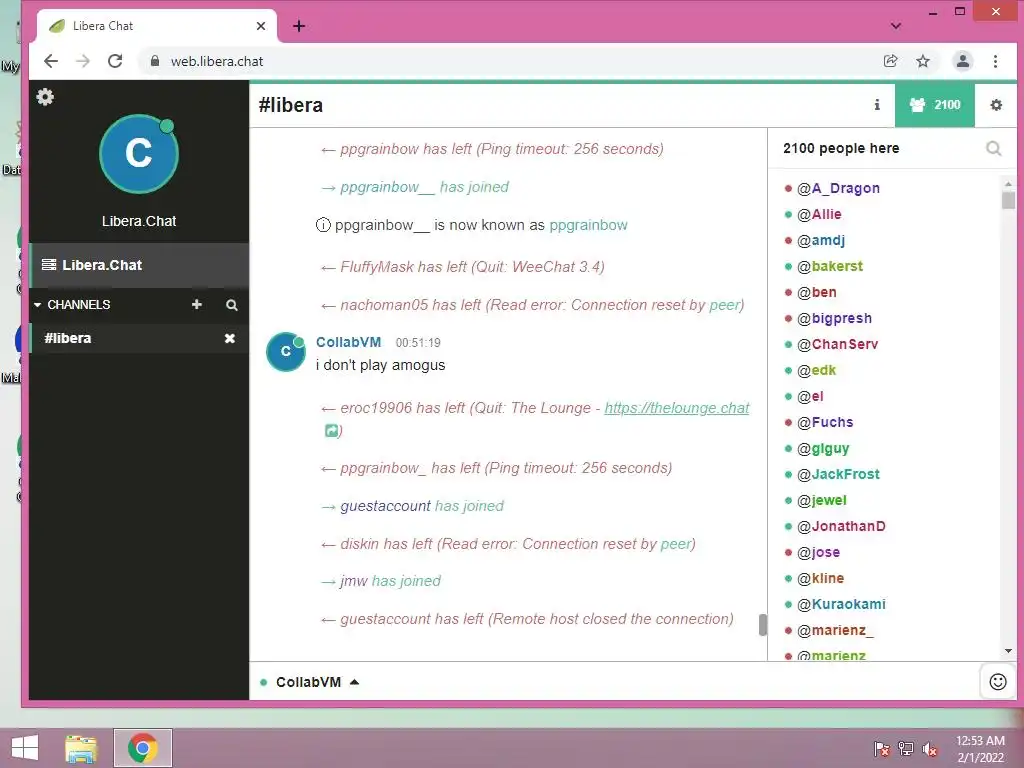Open the Windows Start button
This screenshot has height=768, width=1024.
pos(25,748)
